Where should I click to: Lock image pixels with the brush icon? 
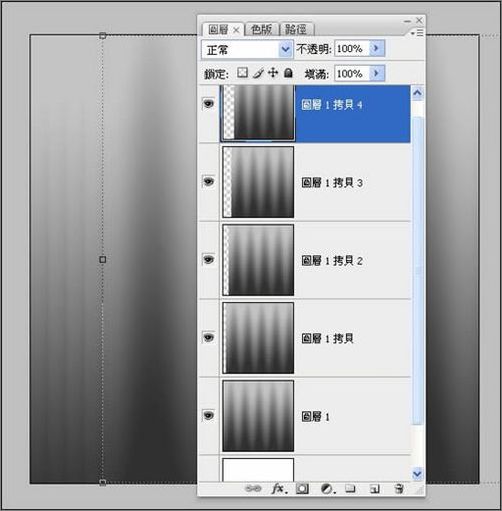pos(258,73)
